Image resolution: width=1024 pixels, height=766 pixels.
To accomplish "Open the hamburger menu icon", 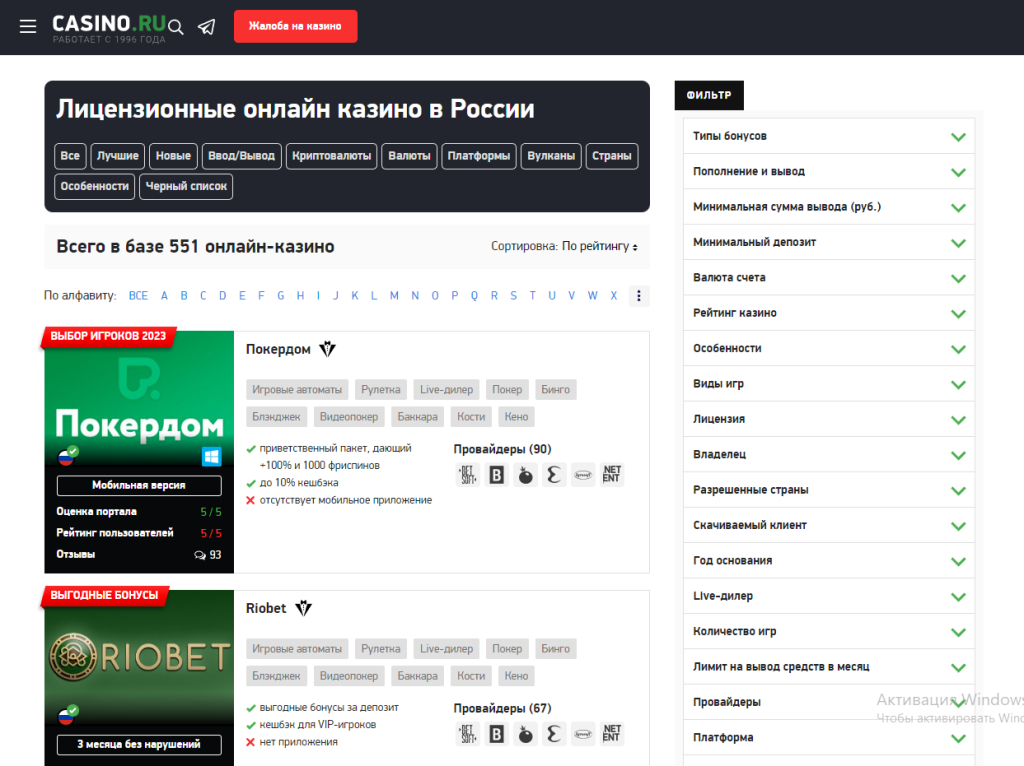I will (x=27, y=26).
